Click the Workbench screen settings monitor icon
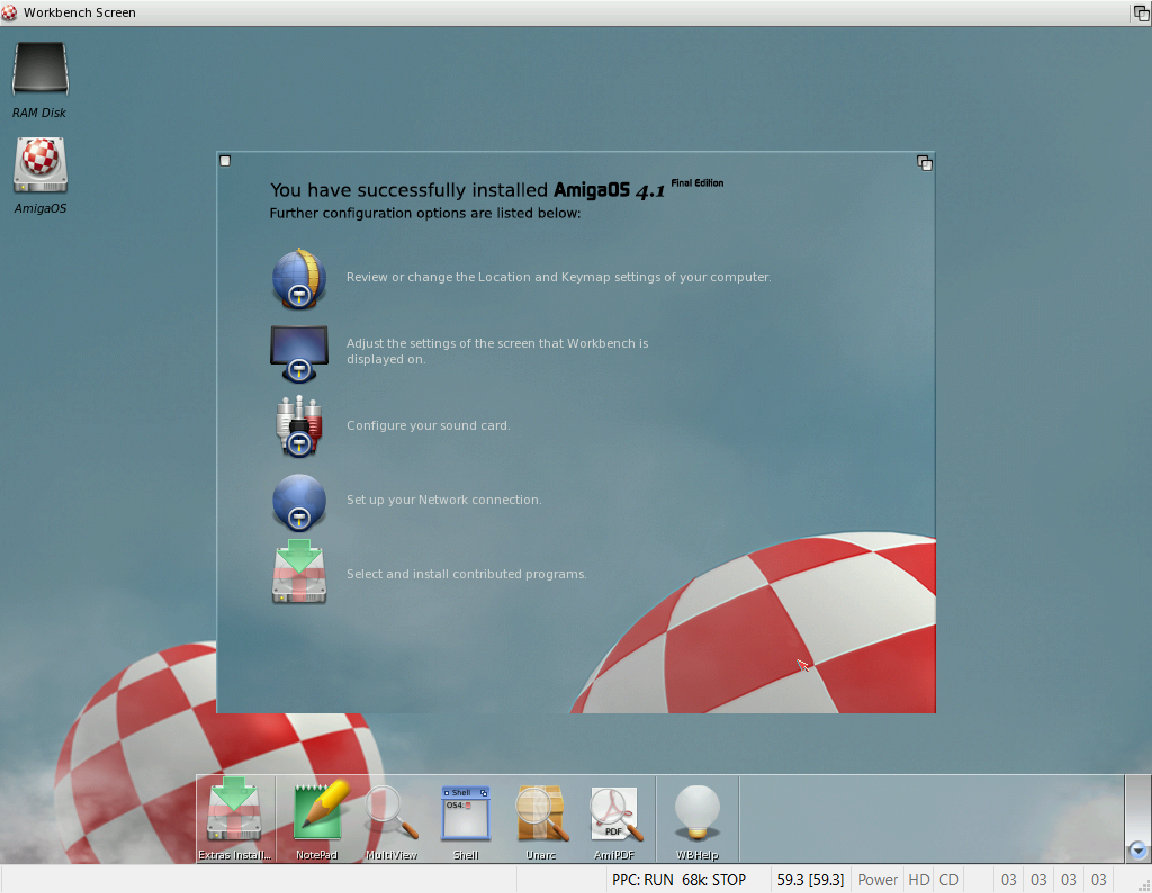The image size is (1152, 893). 298,354
